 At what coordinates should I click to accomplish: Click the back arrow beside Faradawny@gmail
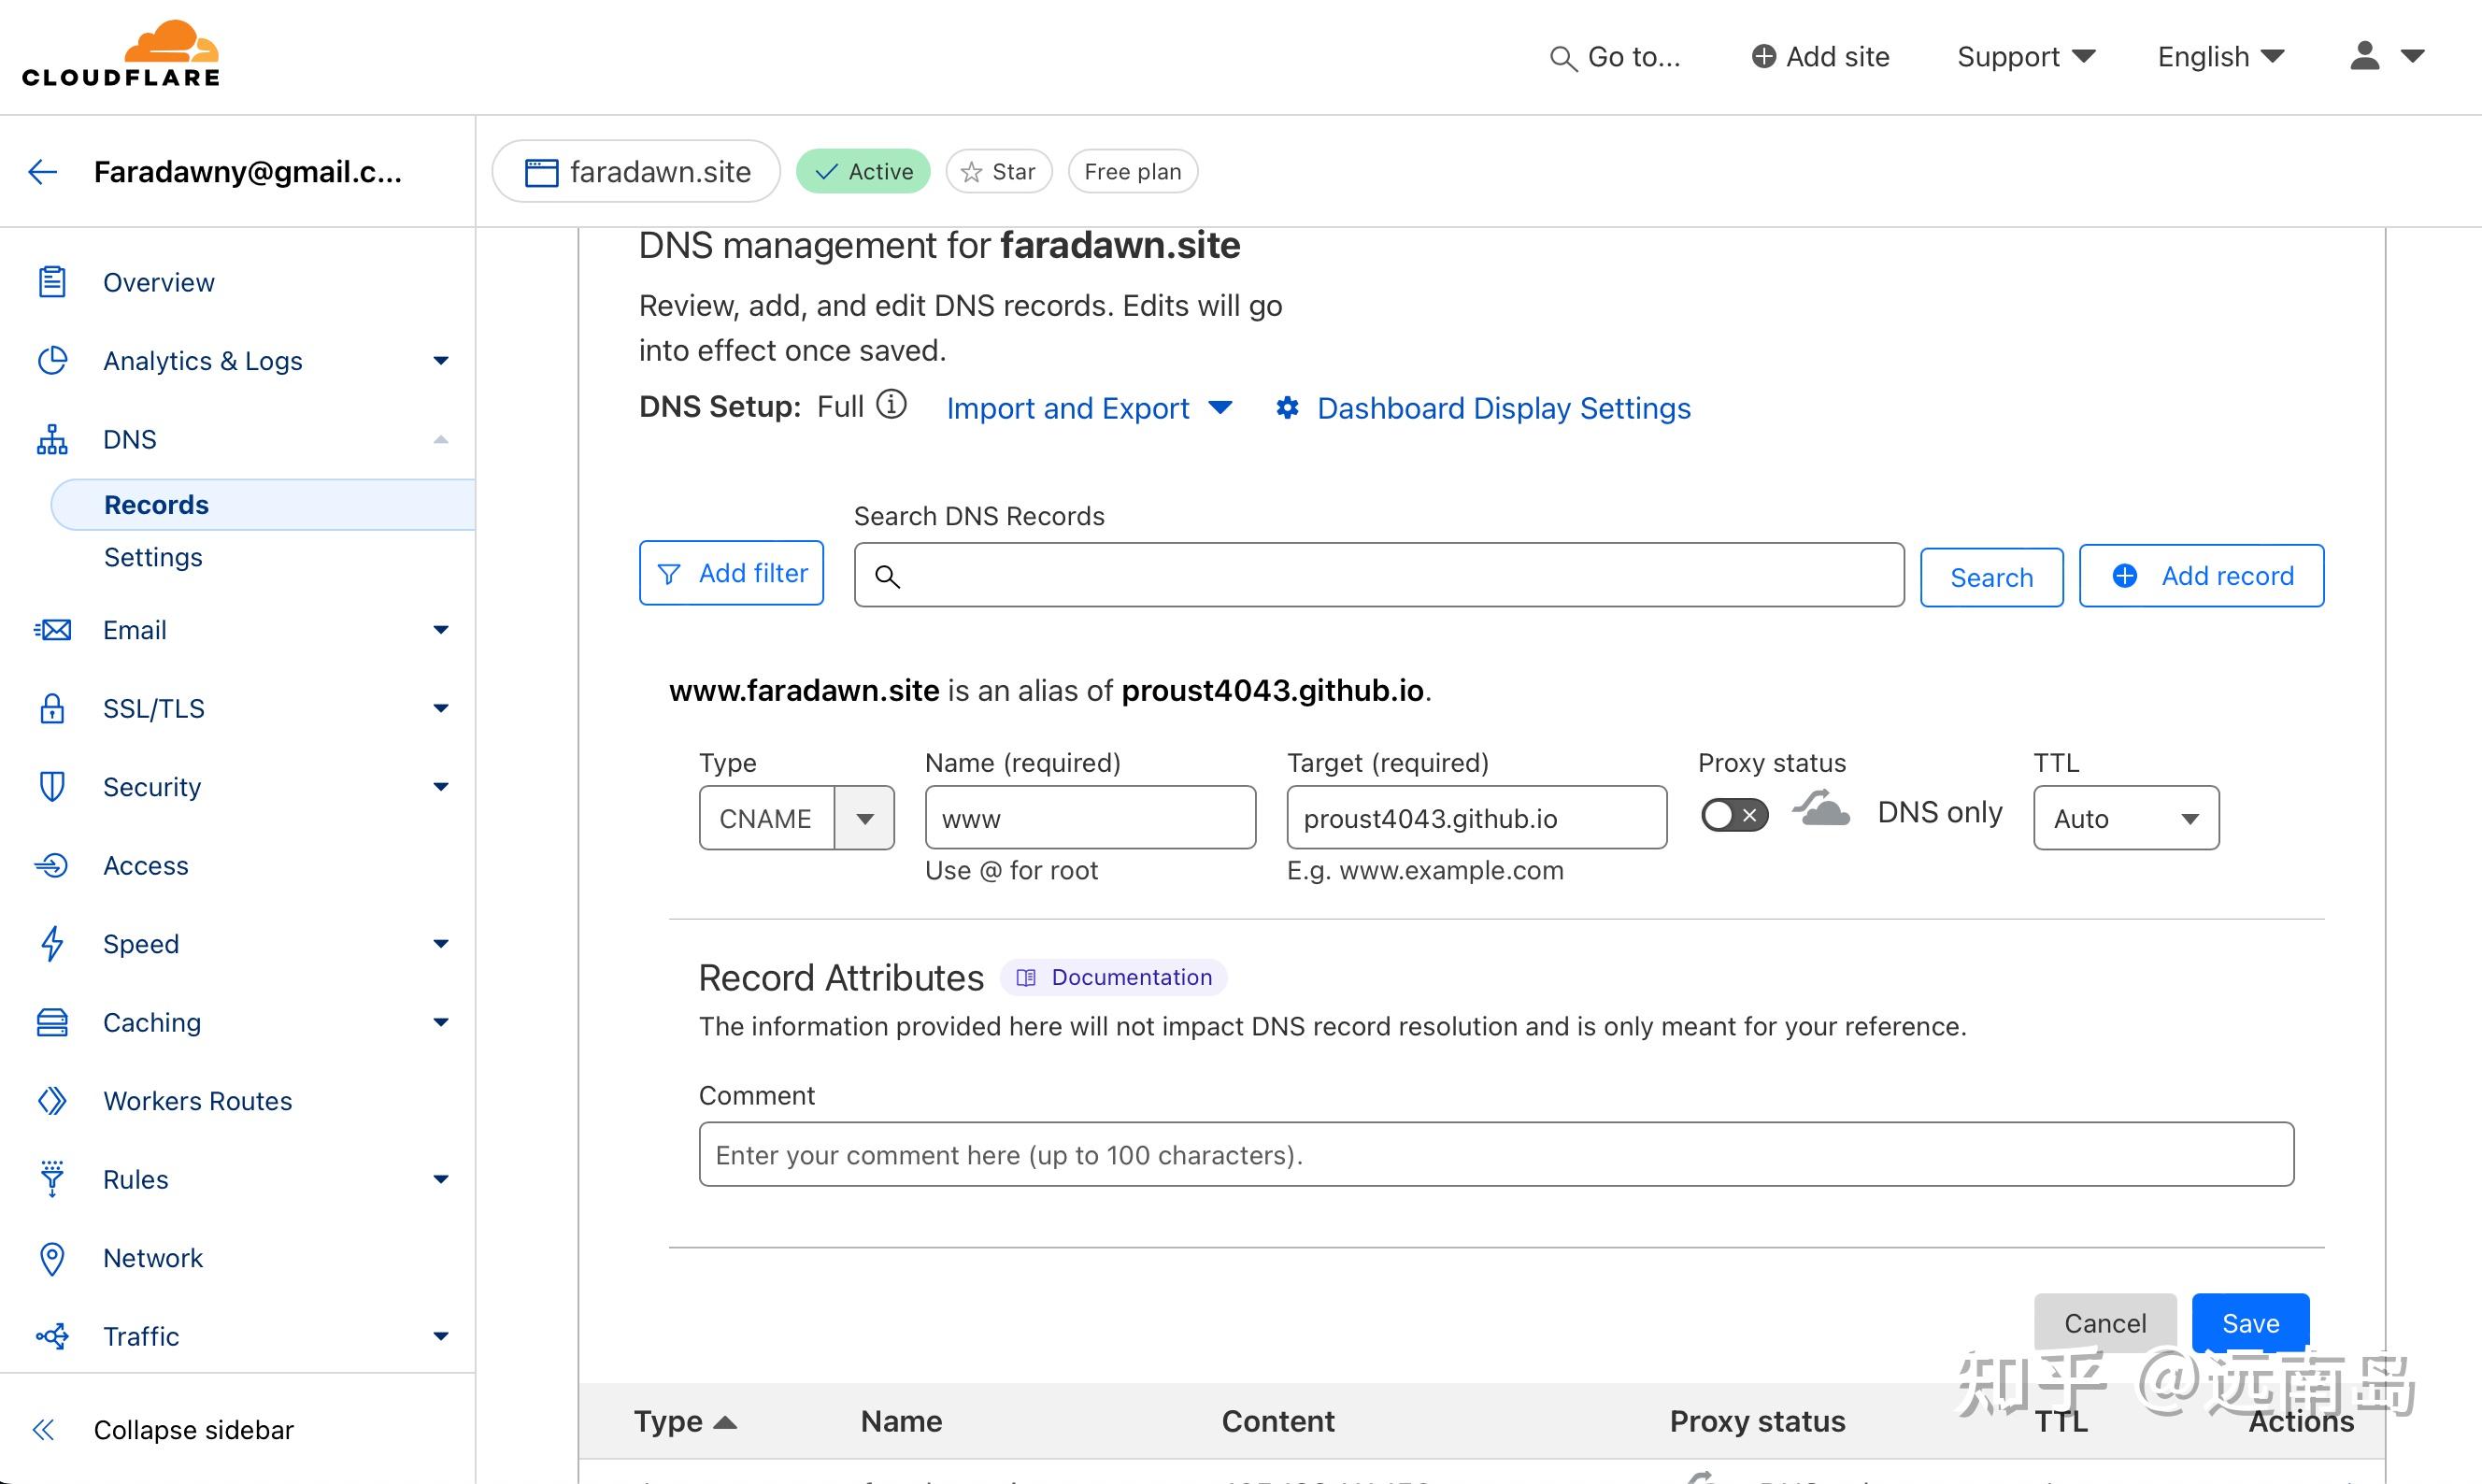tap(43, 171)
